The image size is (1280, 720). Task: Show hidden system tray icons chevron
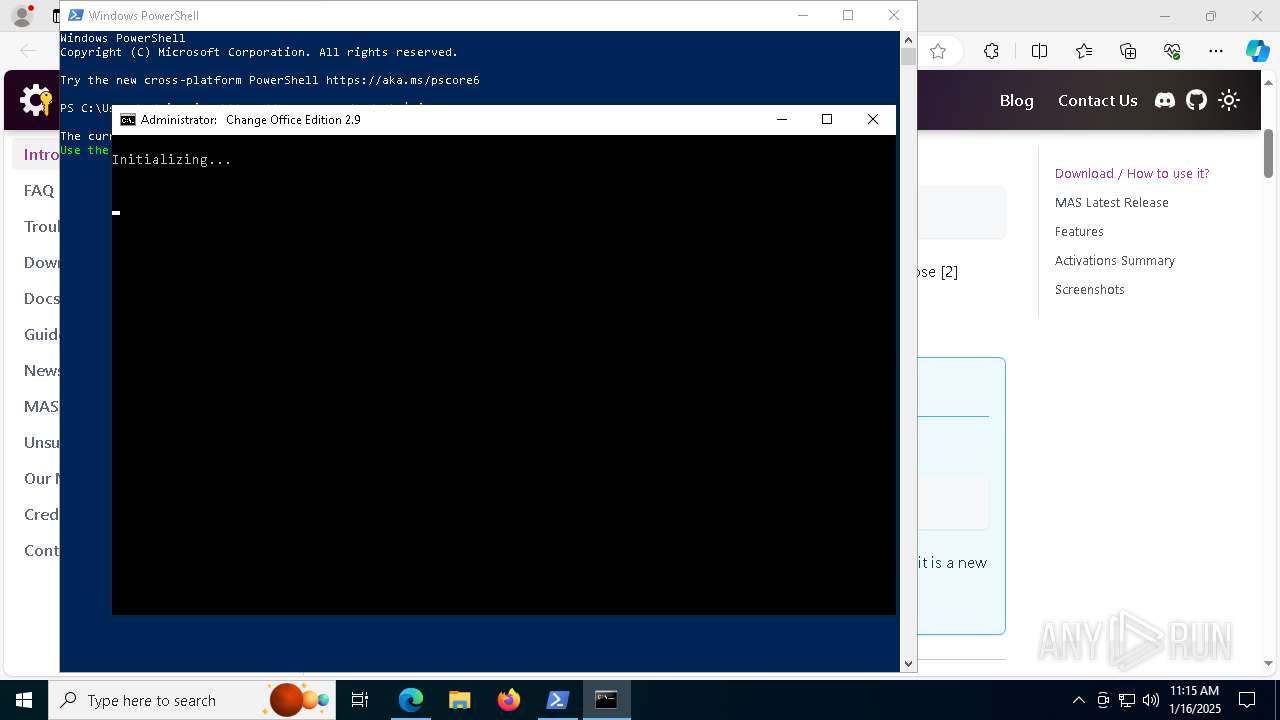[1079, 700]
